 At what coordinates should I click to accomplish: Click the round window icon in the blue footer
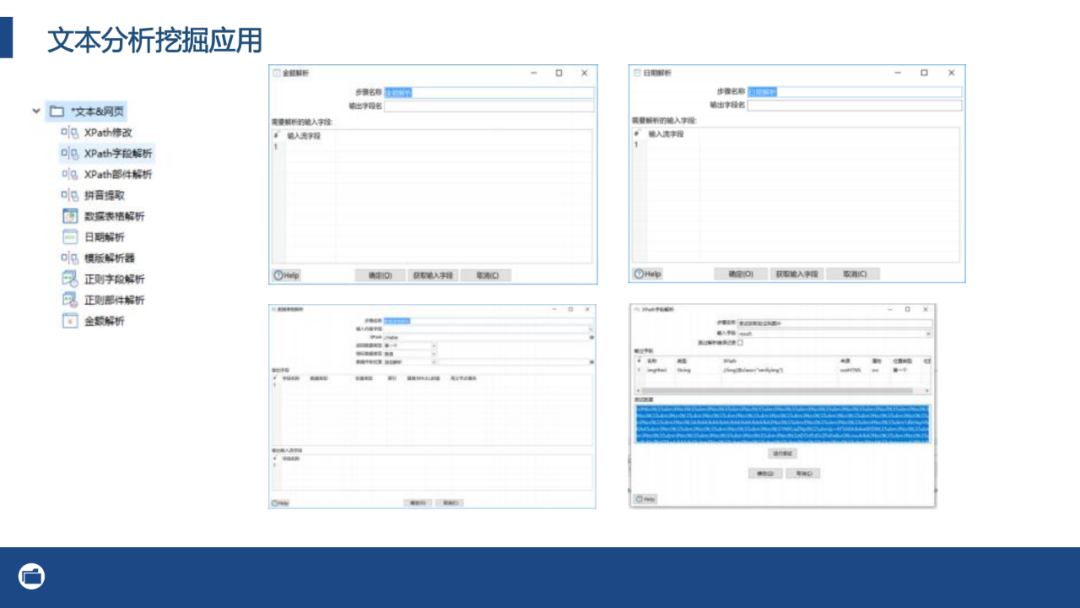click(x=32, y=576)
